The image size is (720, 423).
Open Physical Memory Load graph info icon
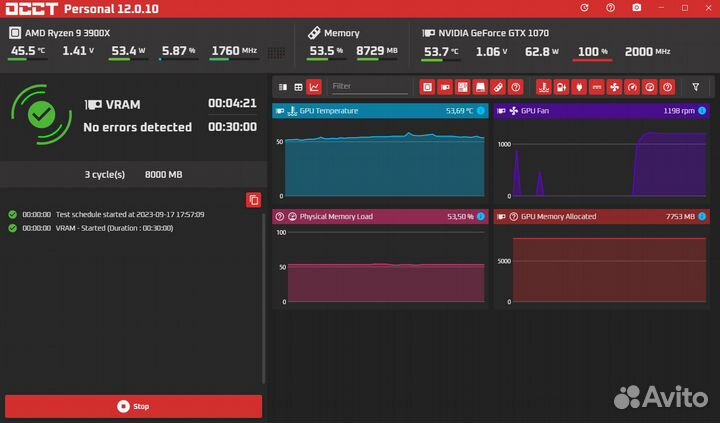tap(480, 216)
